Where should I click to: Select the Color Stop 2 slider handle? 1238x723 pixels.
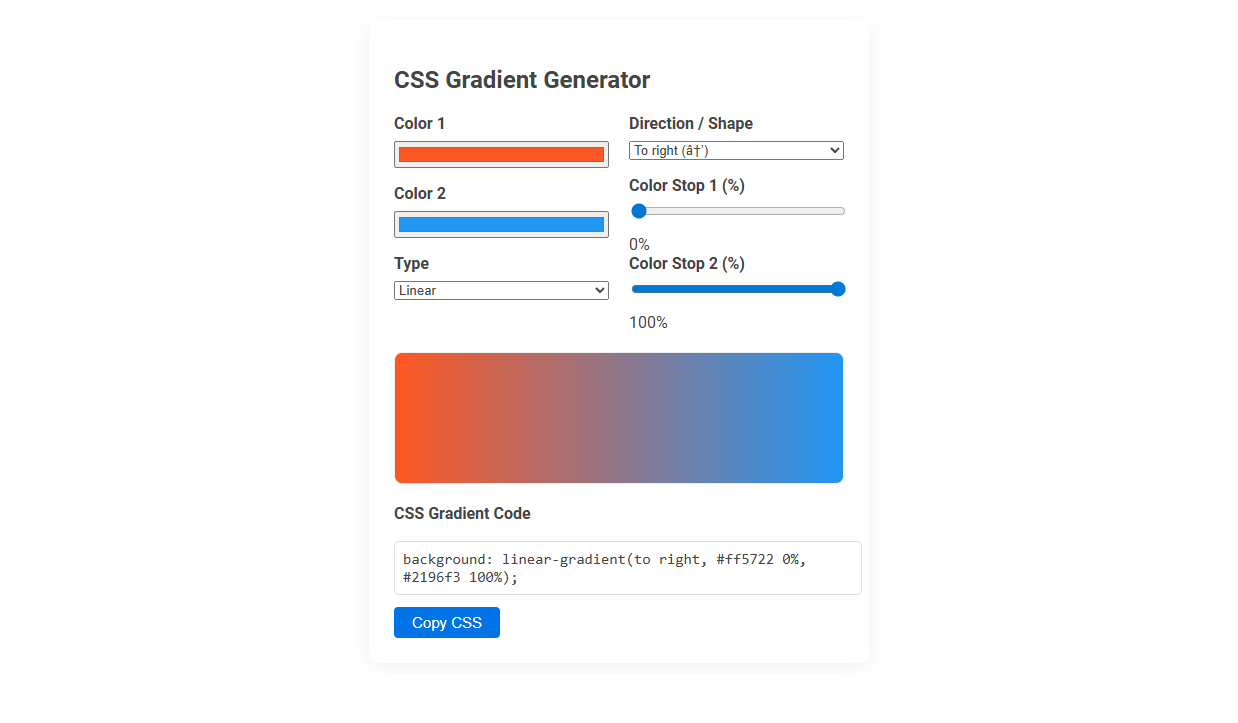click(836, 288)
